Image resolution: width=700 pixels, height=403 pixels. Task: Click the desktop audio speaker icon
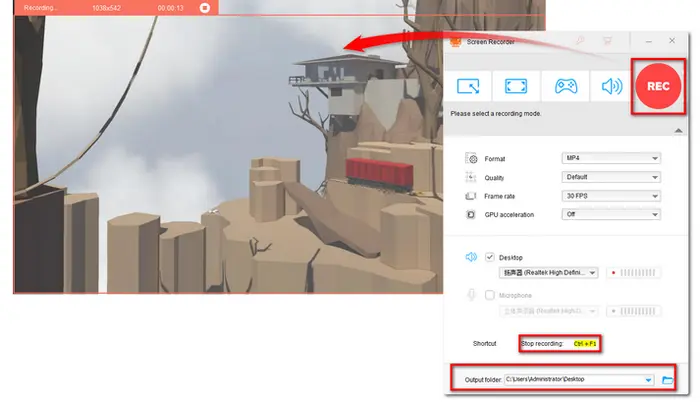coord(471,257)
